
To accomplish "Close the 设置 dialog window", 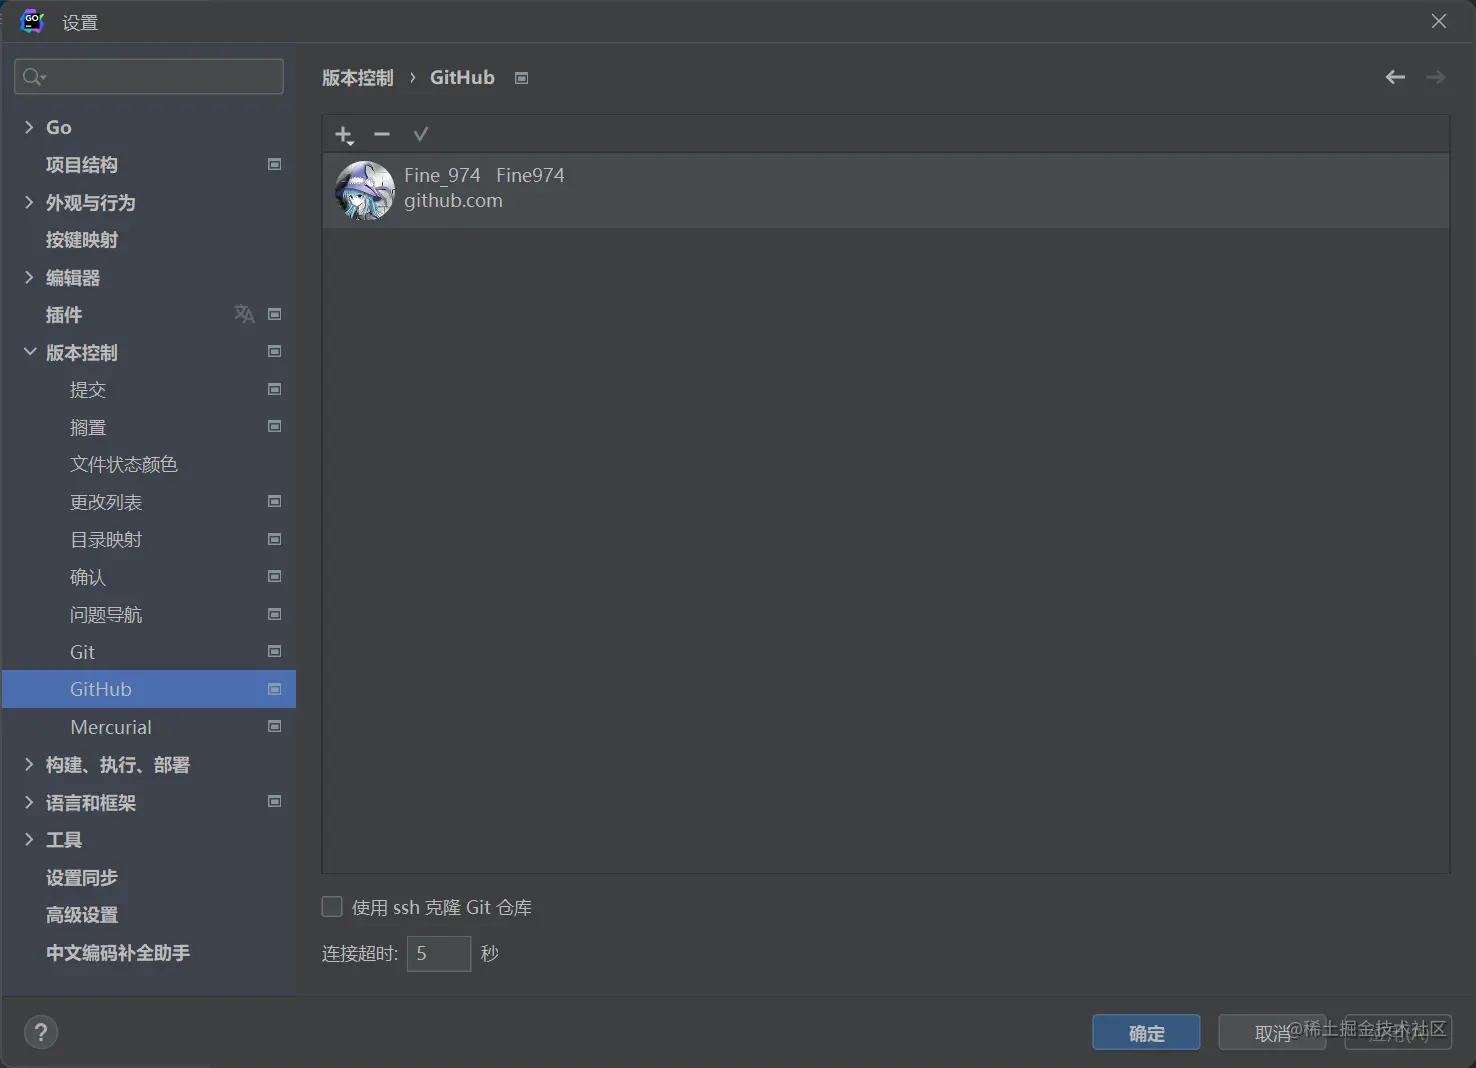I will click(x=1439, y=21).
